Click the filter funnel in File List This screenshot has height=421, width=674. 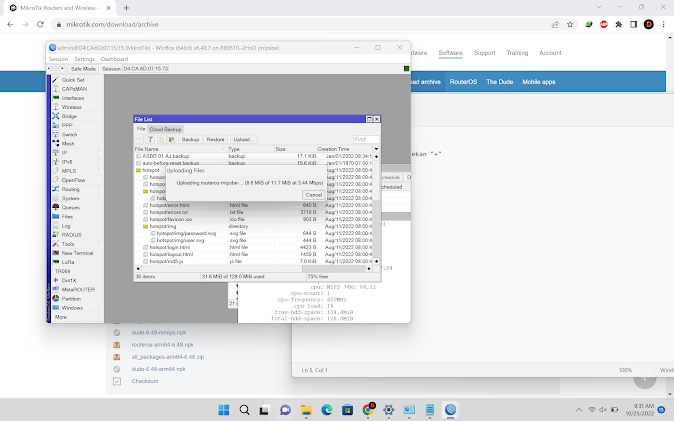150,139
